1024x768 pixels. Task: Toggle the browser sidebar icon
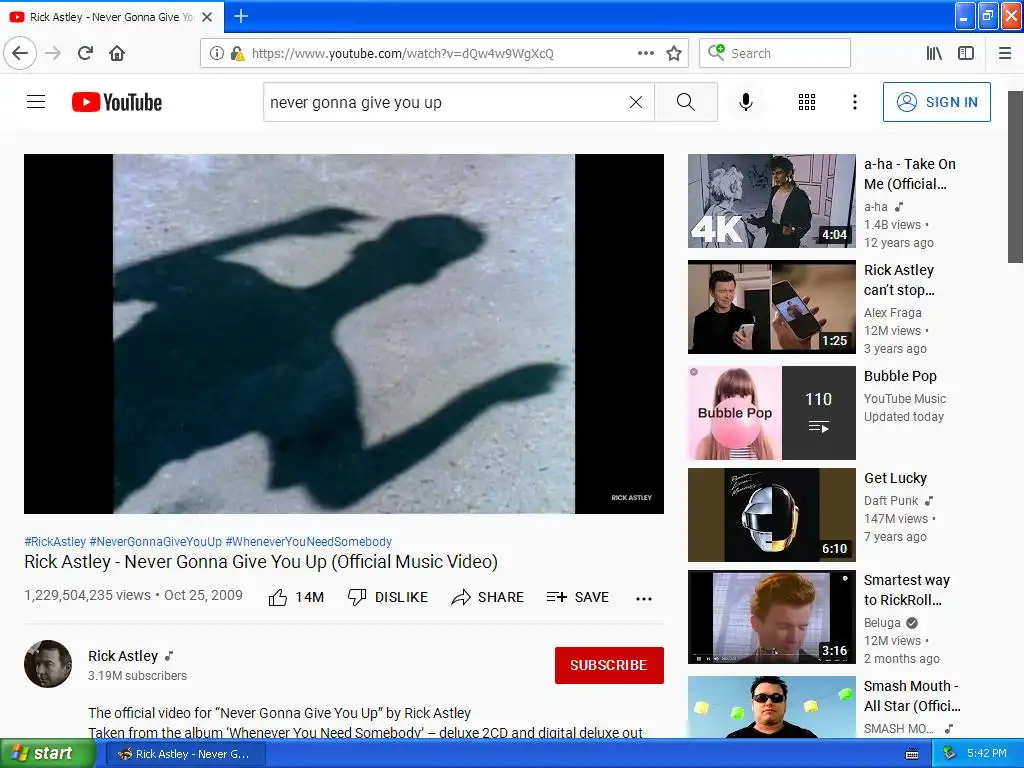966,54
